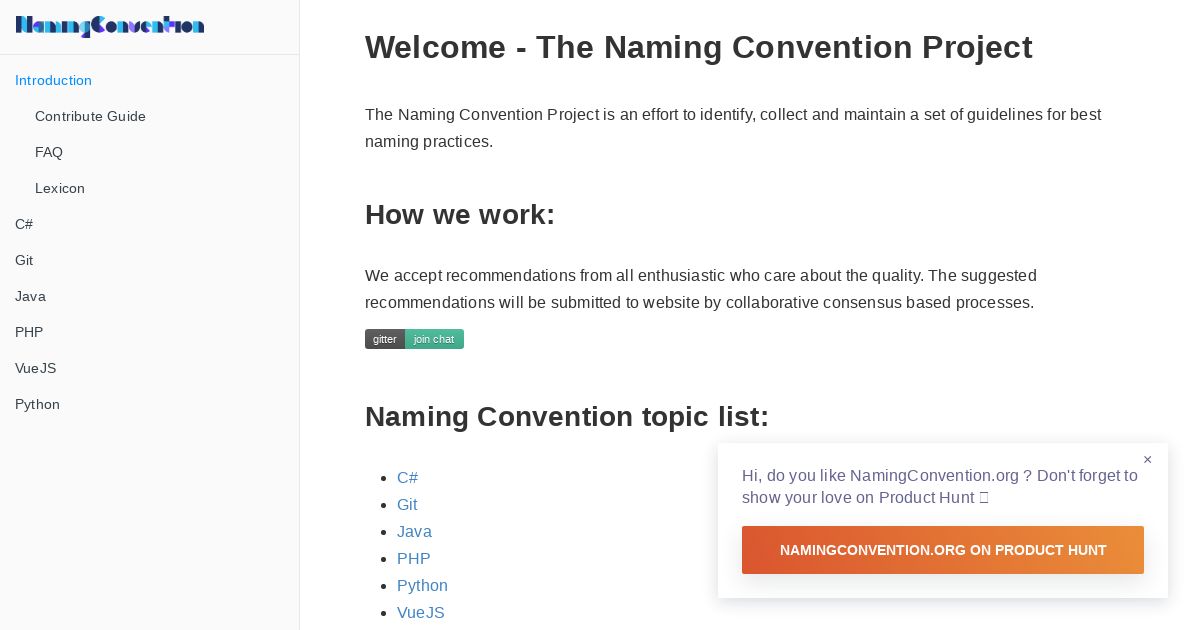The height and width of the screenshot is (630, 1200).
Task: Click the Welcome page title heading
Action: point(698,47)
